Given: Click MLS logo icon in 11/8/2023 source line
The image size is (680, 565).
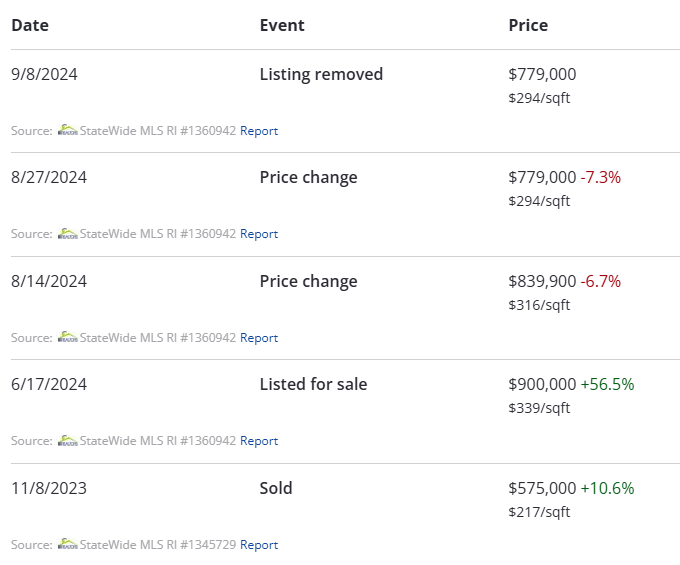Looking at the screenshot, I should (x=68, y=544).
